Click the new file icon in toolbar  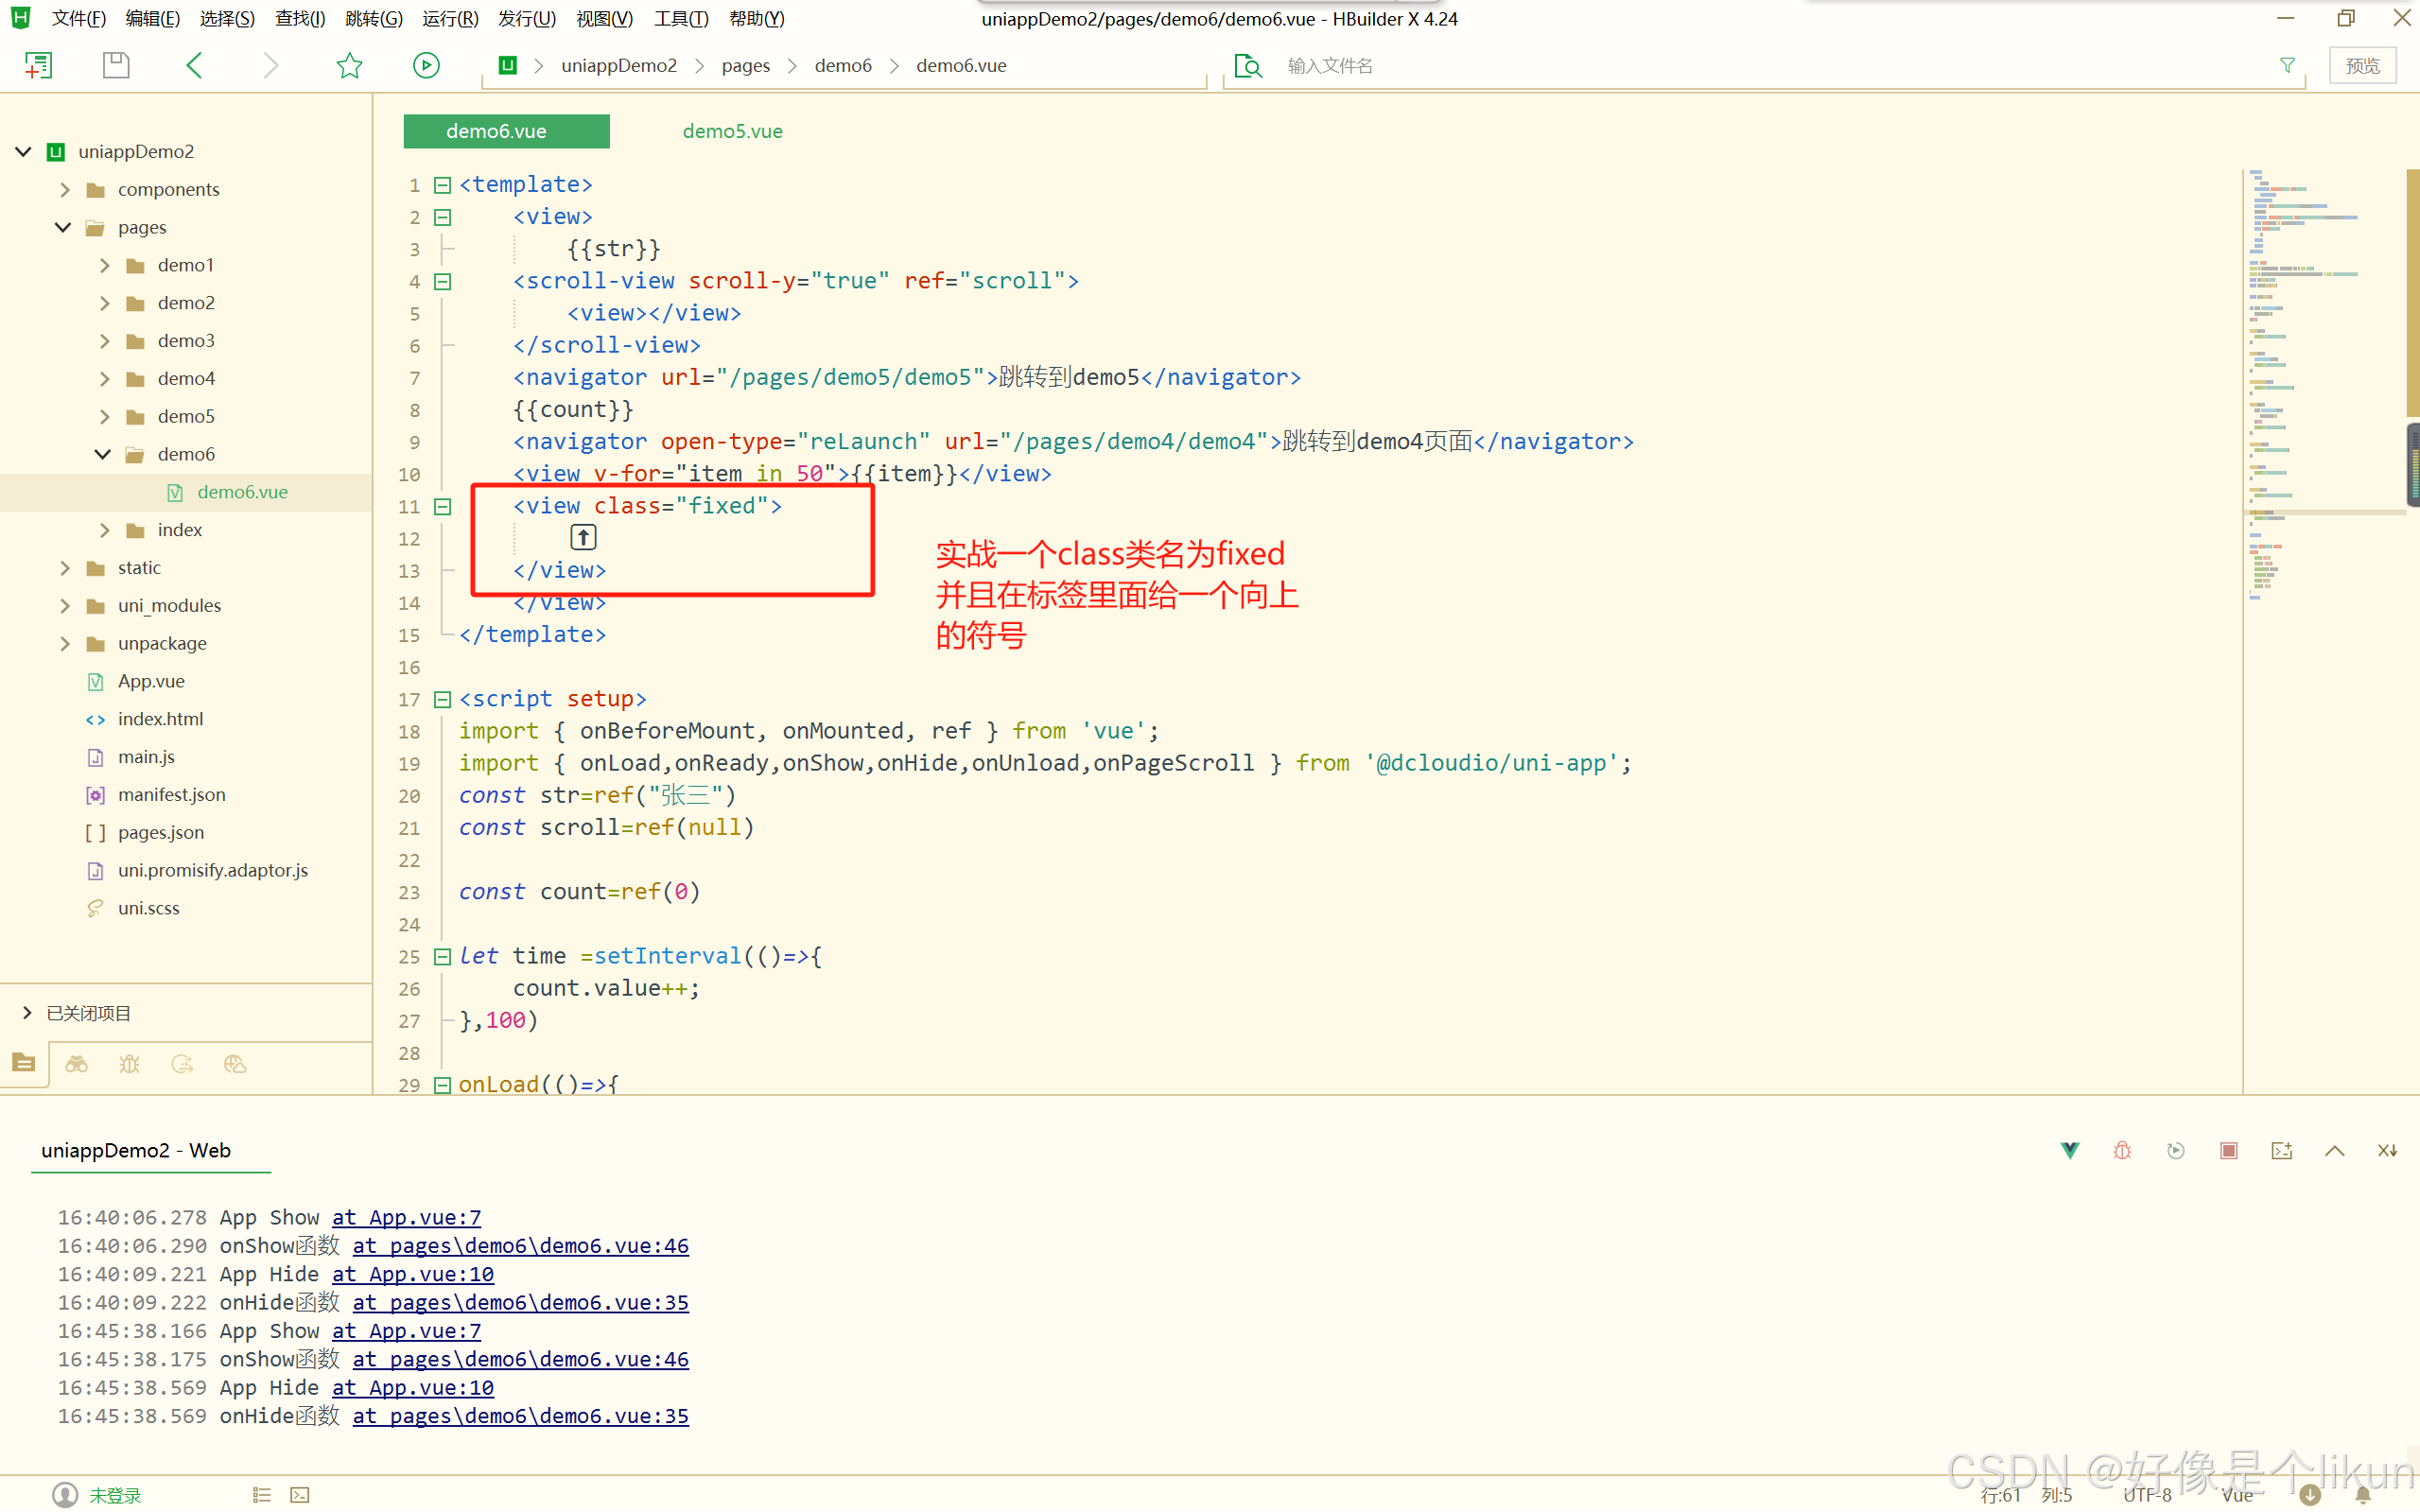(x=38, y=66)
